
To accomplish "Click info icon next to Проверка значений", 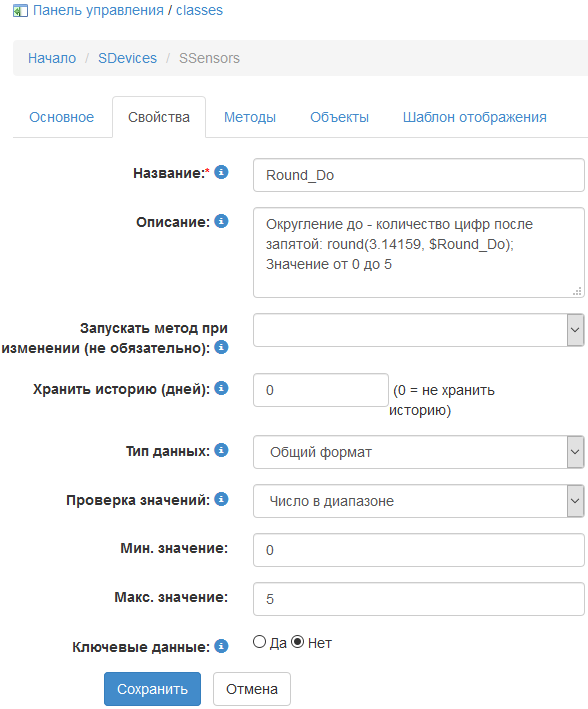I will (221, 499).
